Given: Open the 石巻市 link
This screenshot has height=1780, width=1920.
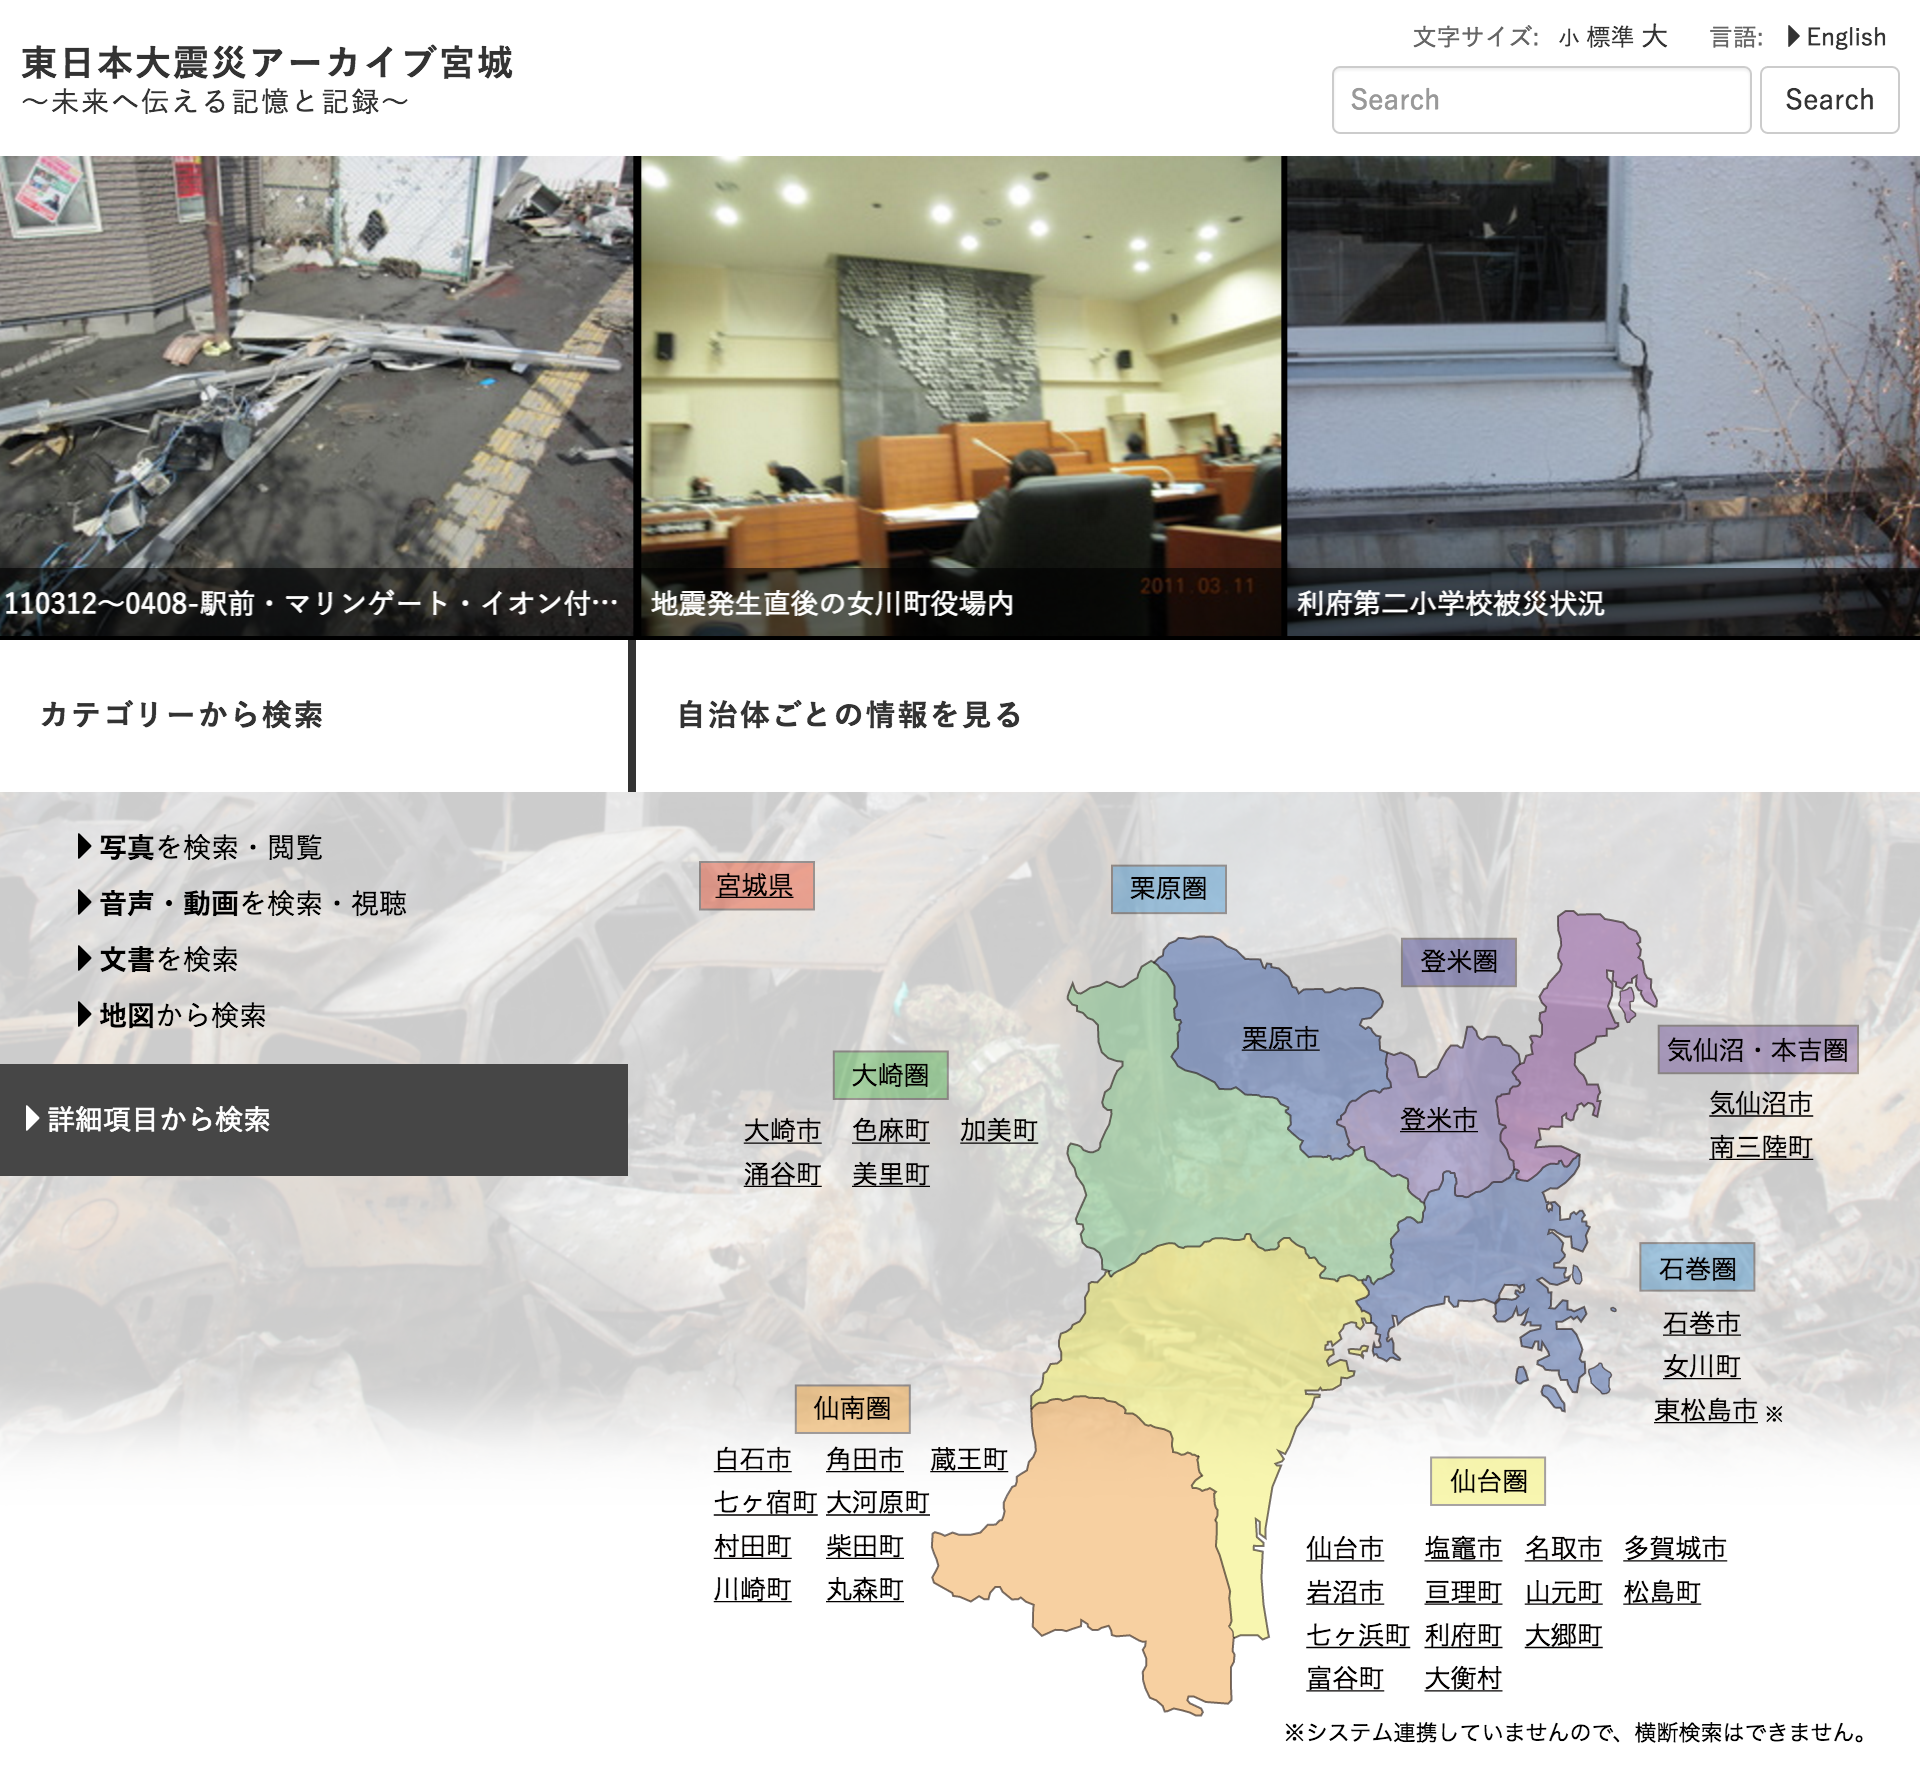Looking at the screenshot, I should click(1701, 1324).
